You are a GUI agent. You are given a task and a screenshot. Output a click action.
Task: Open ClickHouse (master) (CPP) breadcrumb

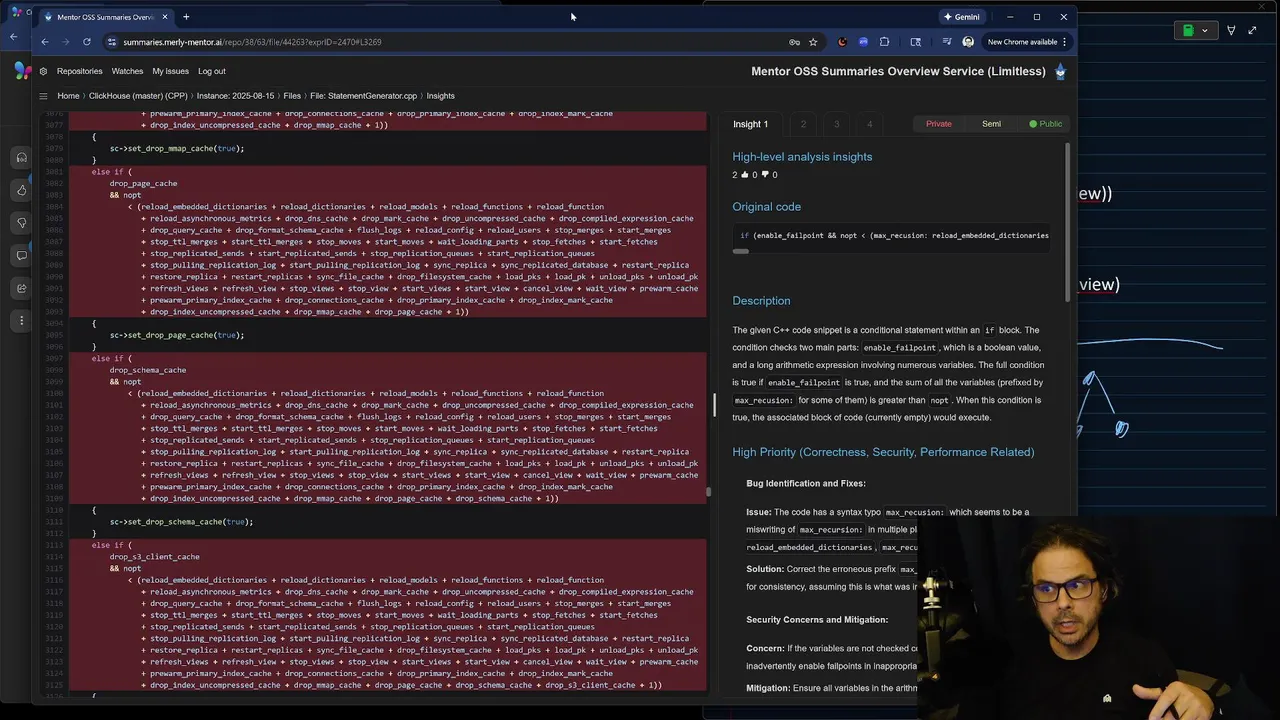point(138,96)
